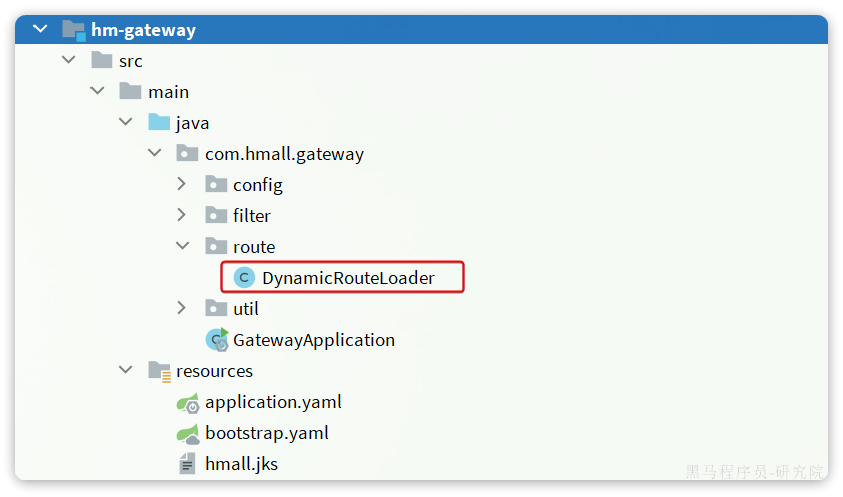Click the blue java source folder icon
The image size is (843, 497).
(x=159, y=123)
